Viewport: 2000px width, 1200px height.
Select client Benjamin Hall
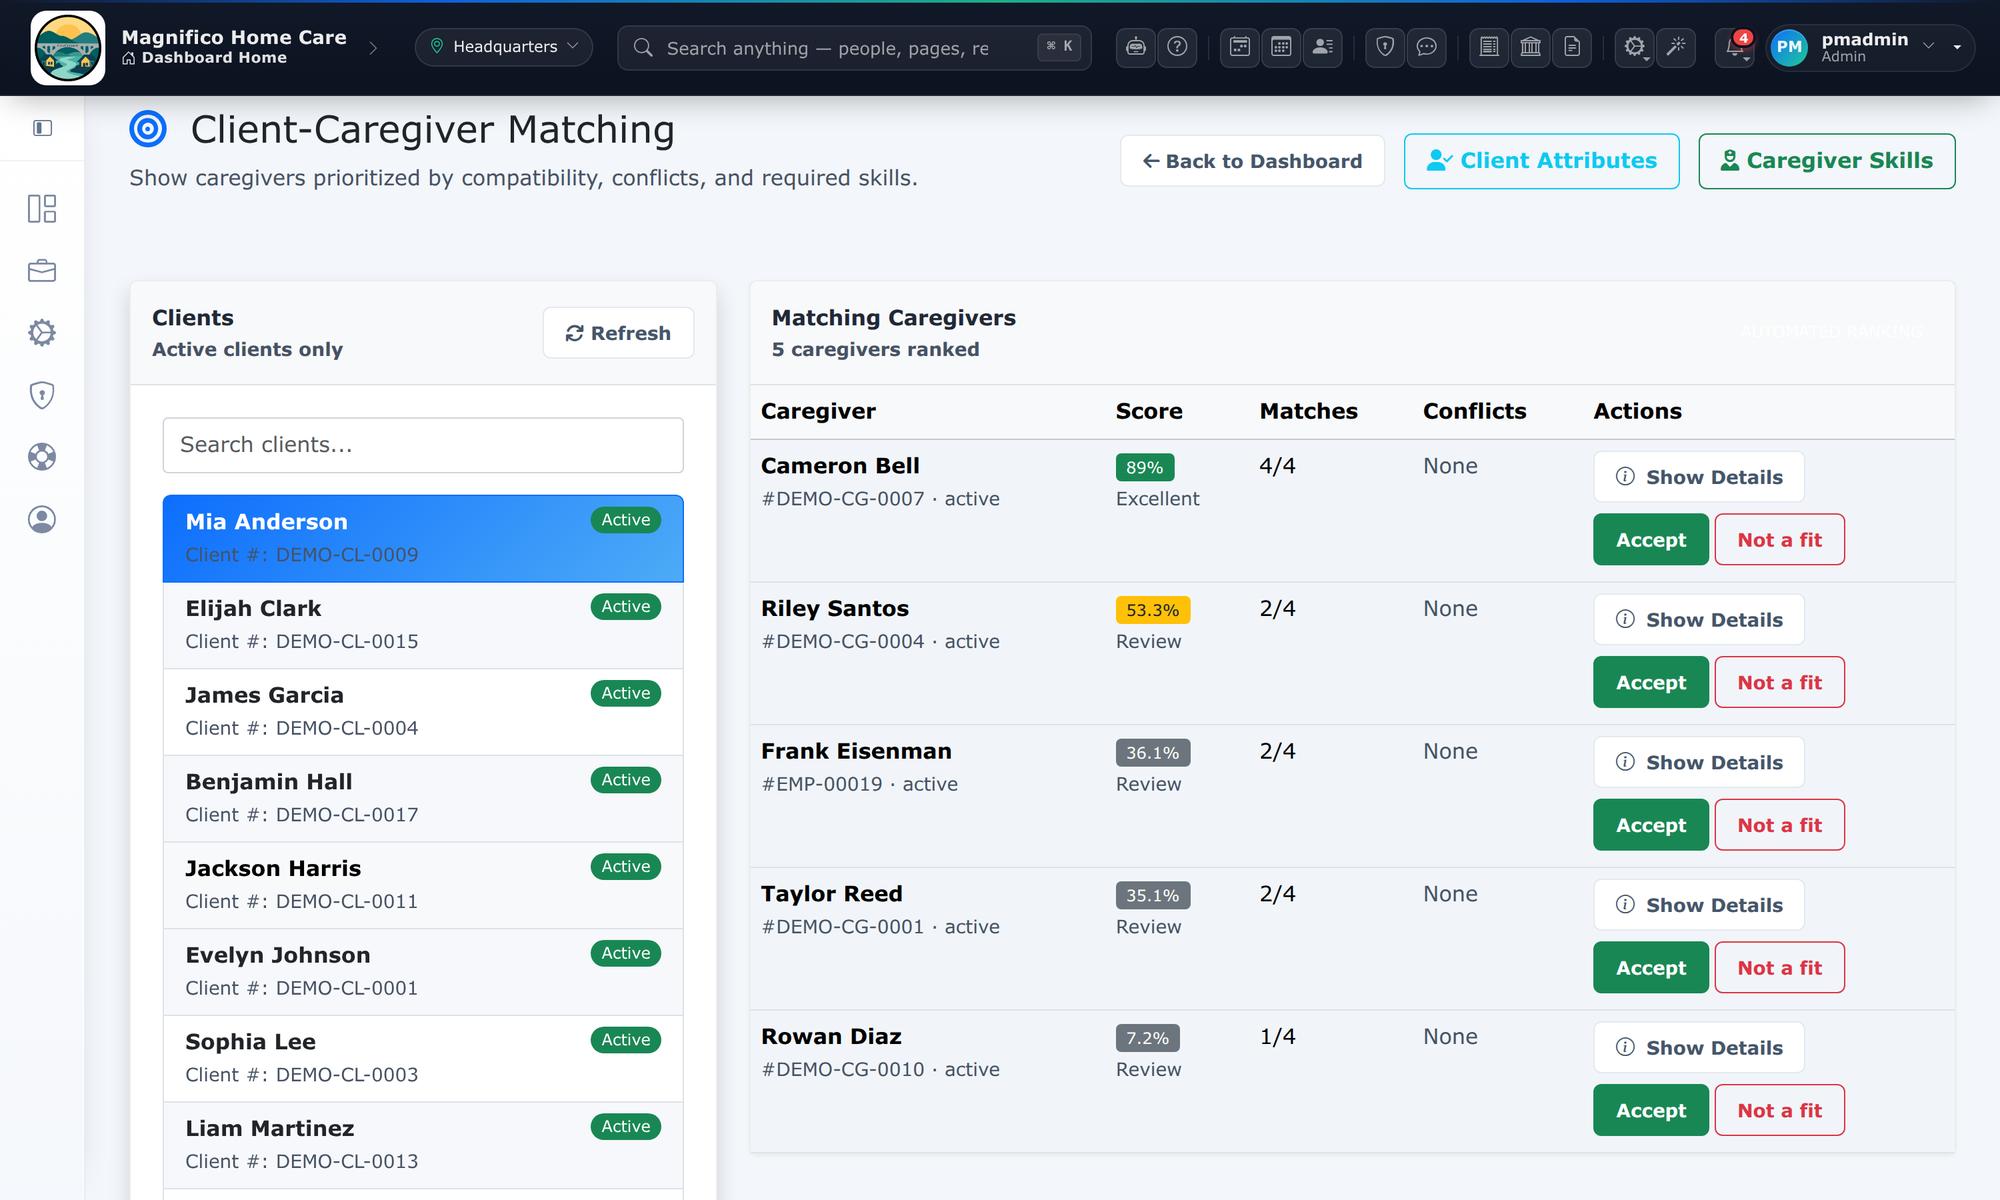423,798
